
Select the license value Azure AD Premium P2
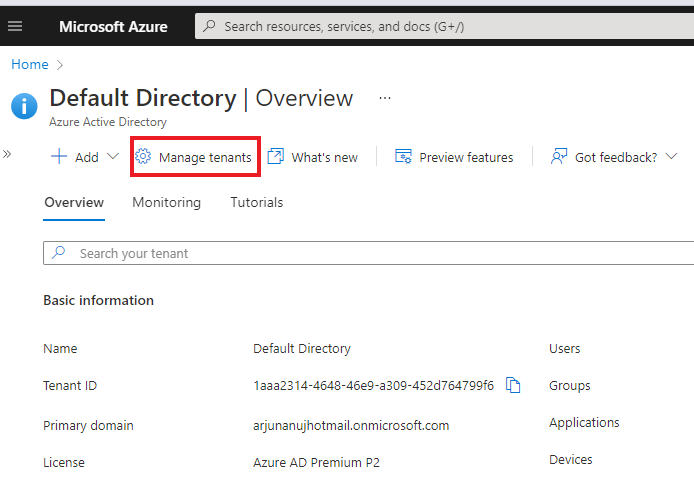316,462
